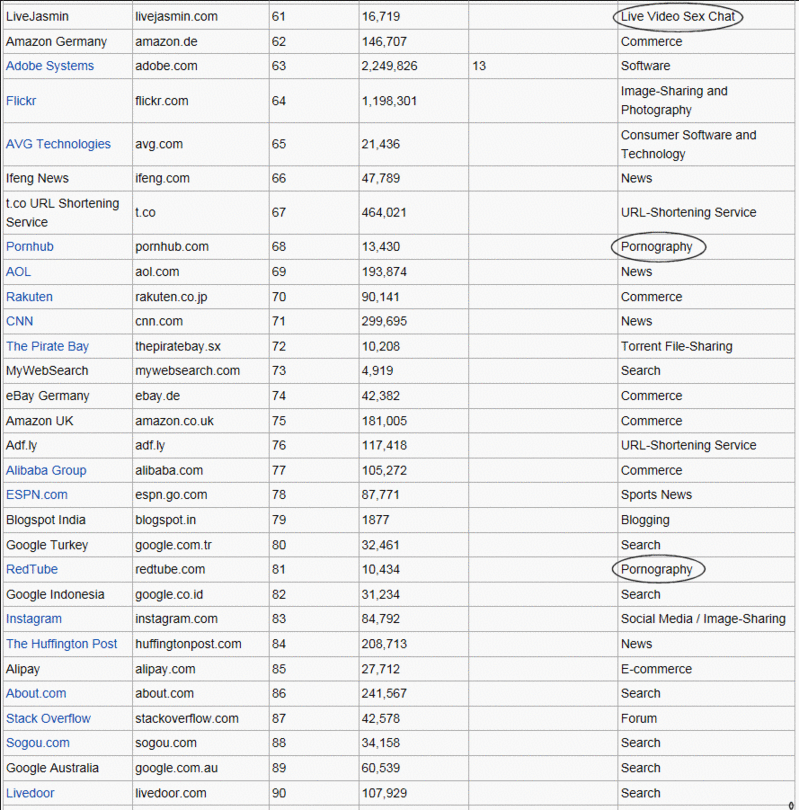Open the Adobe Systems link

pyautogui.click(x=50, y=66)
